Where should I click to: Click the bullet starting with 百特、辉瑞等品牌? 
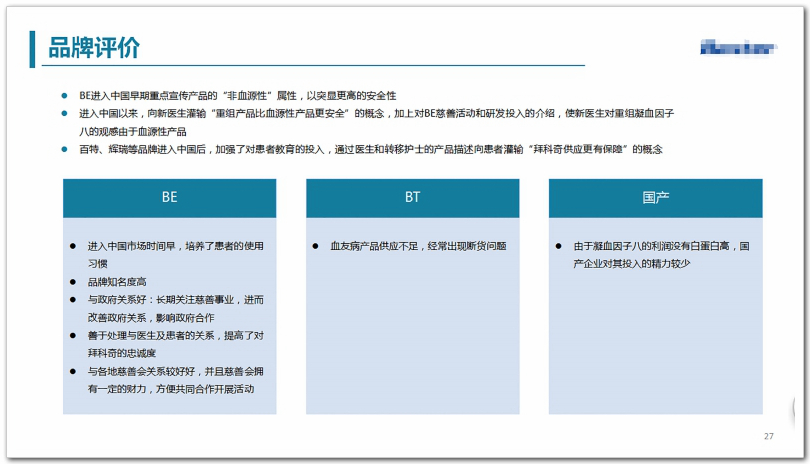coord(370,149)
